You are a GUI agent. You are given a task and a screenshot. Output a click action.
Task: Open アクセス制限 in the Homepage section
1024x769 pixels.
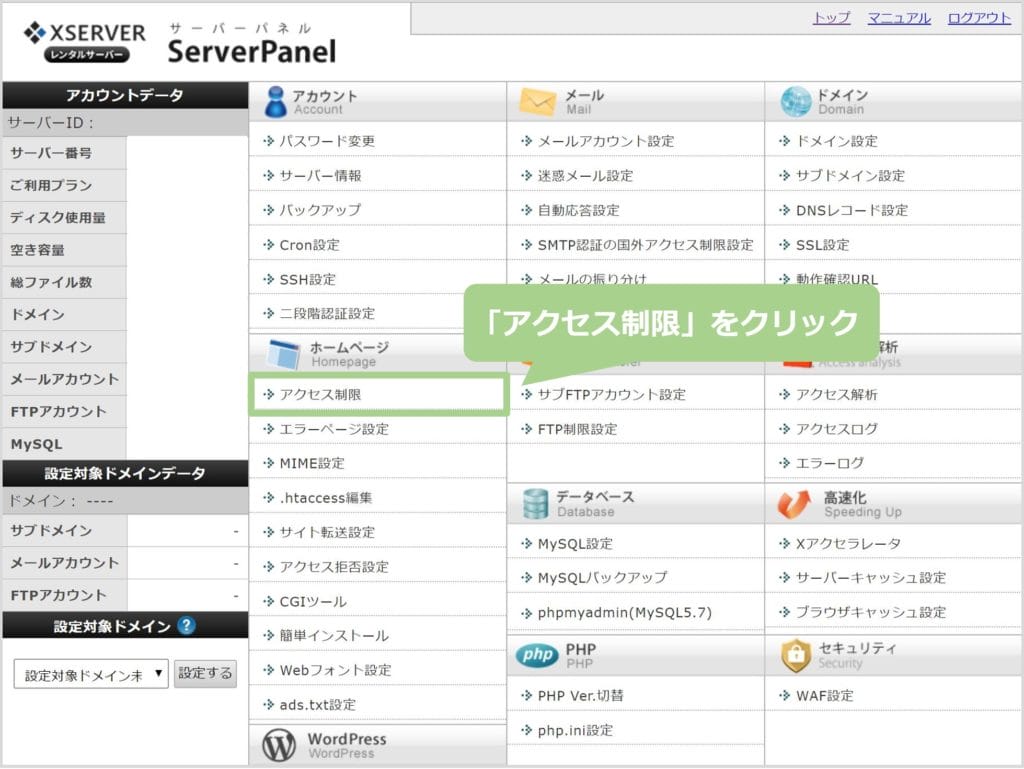pos(320,395)
